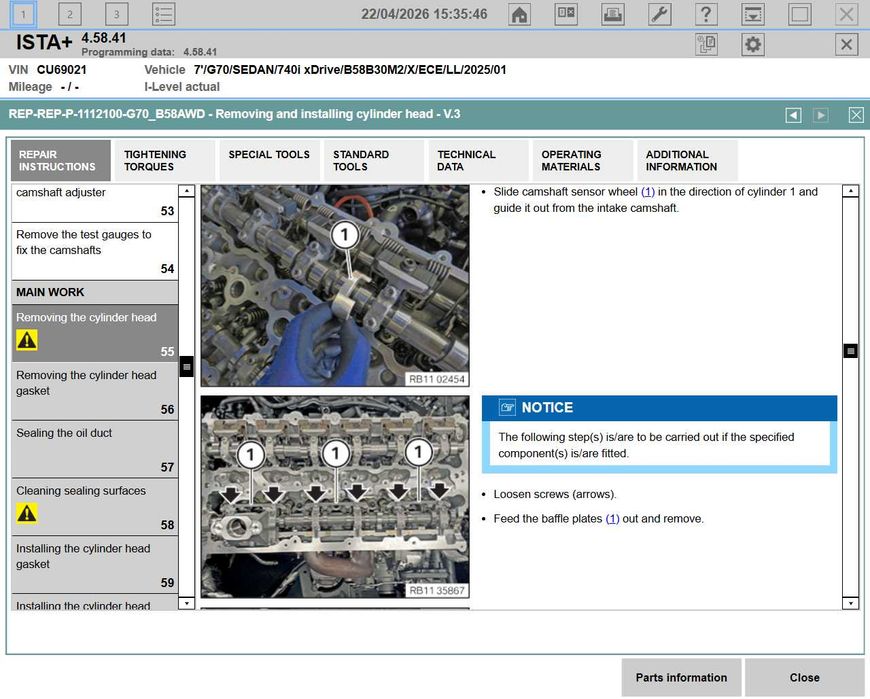Viewport: 870px width, 699px height.
Task: Go to step 59 Installing the cylinder head gasket
Action: [95, 564]
